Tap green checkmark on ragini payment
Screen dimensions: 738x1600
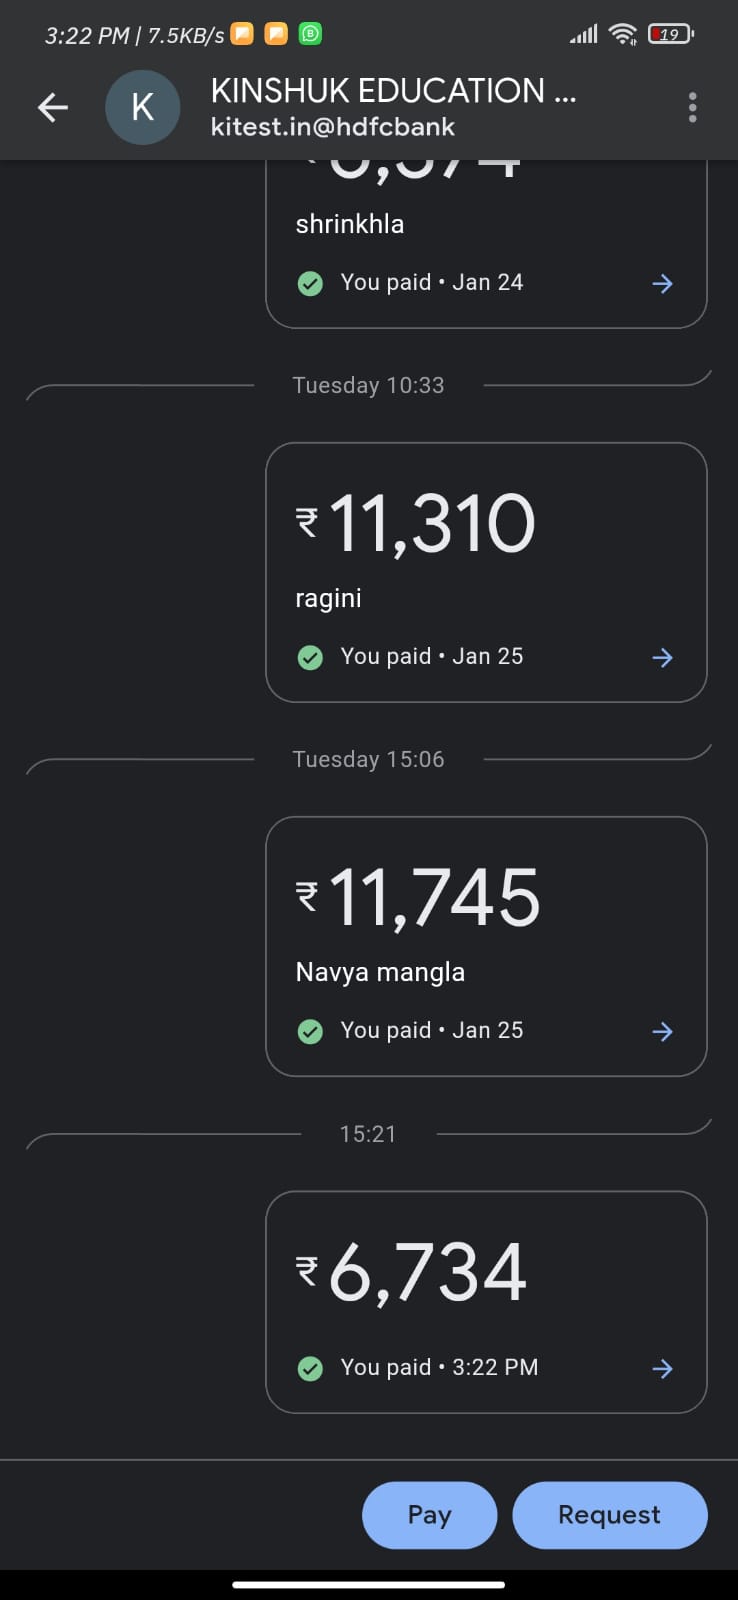[x=310, y=657]
